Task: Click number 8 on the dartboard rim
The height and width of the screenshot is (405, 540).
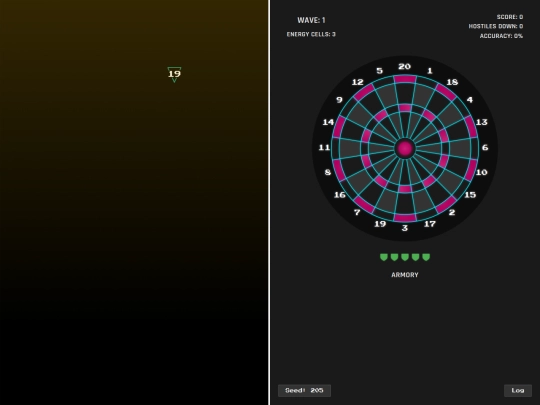Action: pyautogui.click(x=328, y=172)
